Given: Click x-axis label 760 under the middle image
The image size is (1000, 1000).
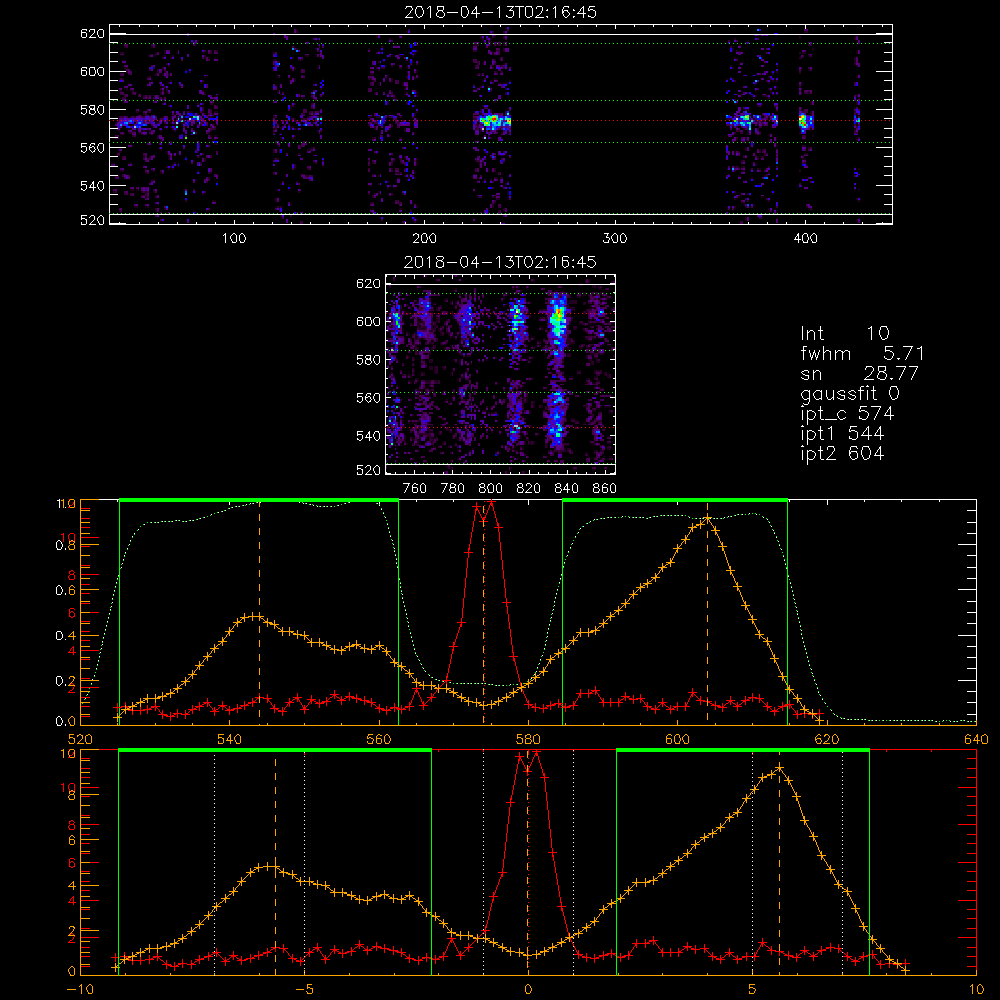Looking at the screenshot, I should tap(415, 489).
